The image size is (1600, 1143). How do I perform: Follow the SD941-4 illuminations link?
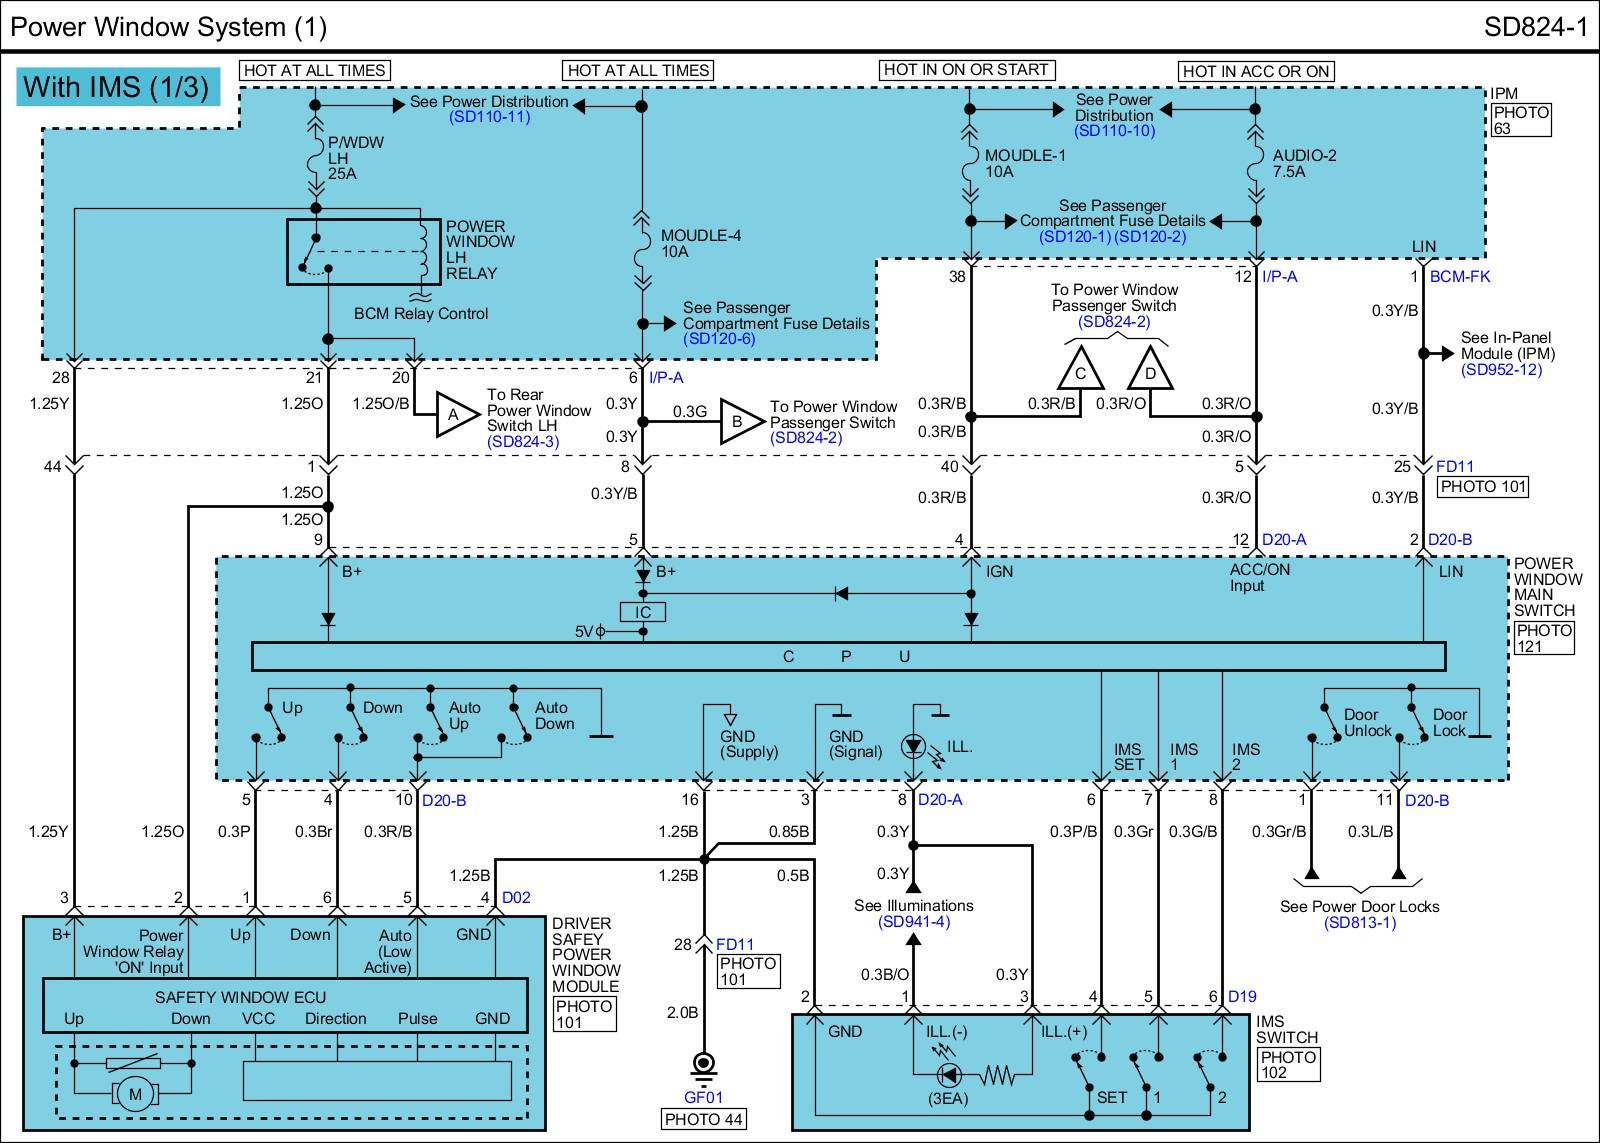coord(913,922)
